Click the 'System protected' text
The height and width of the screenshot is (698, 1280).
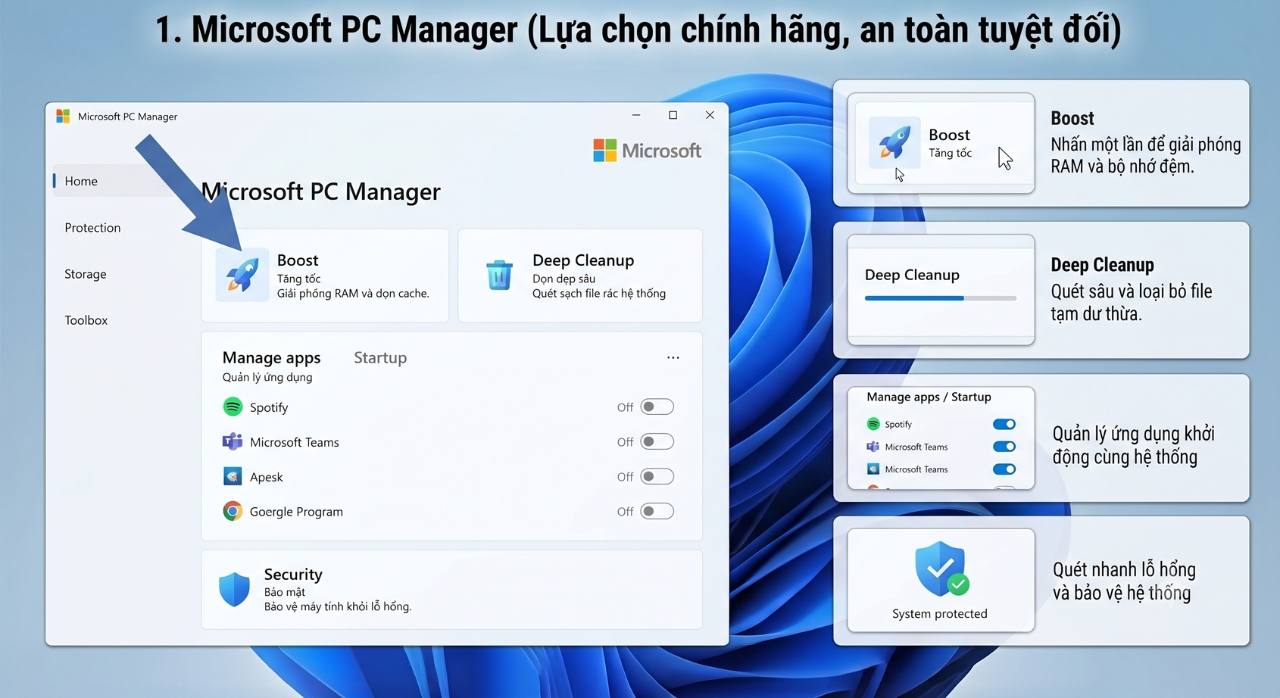tap(940, 614)
